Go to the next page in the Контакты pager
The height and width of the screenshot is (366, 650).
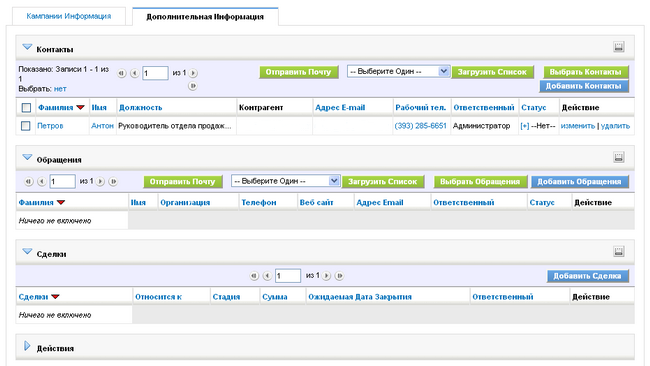(x=193, y=73)
